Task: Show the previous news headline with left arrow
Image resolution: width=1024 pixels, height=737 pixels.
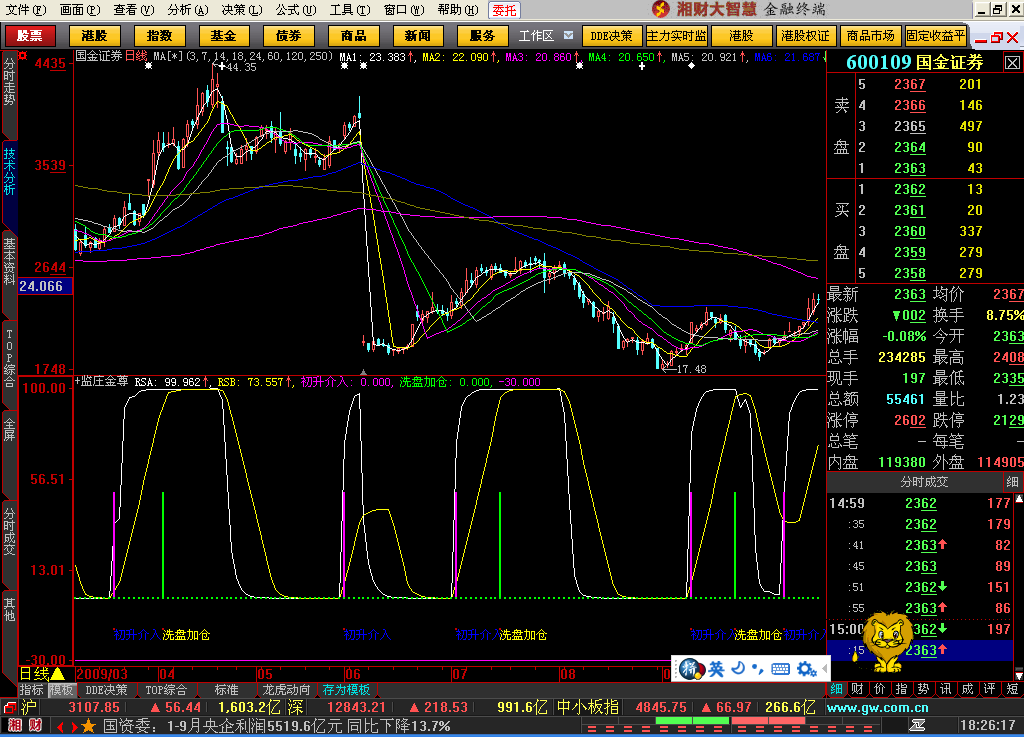Action: tap(60, 726)
